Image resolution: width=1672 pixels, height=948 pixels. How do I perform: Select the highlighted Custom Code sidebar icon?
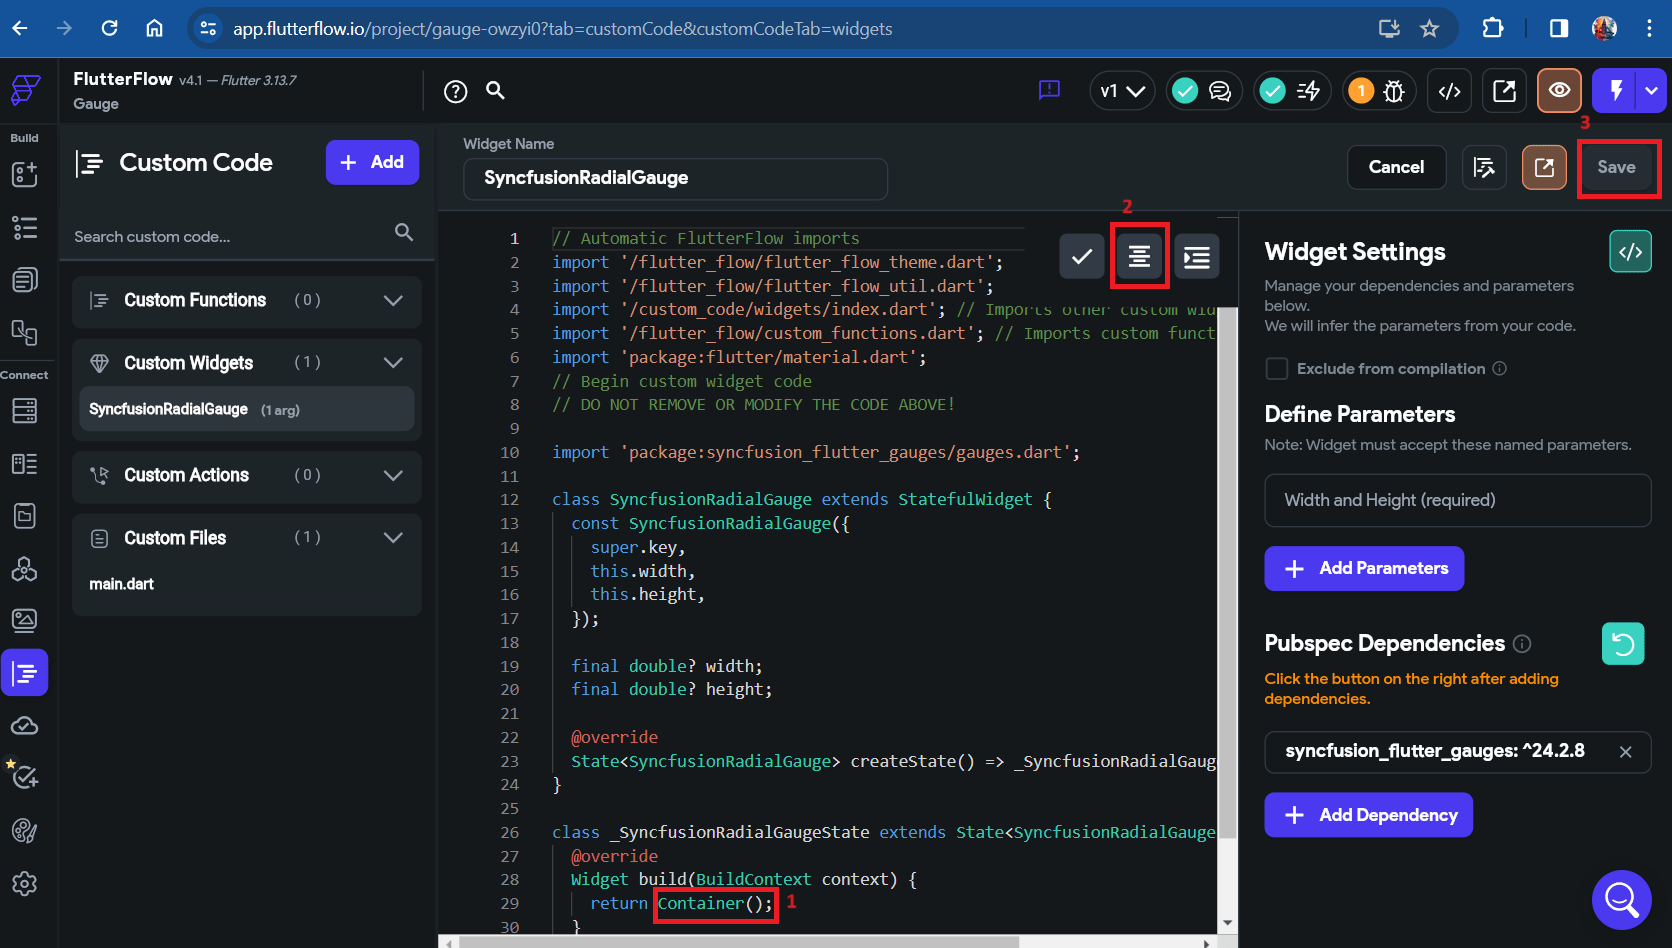click(x=24, y=673)
